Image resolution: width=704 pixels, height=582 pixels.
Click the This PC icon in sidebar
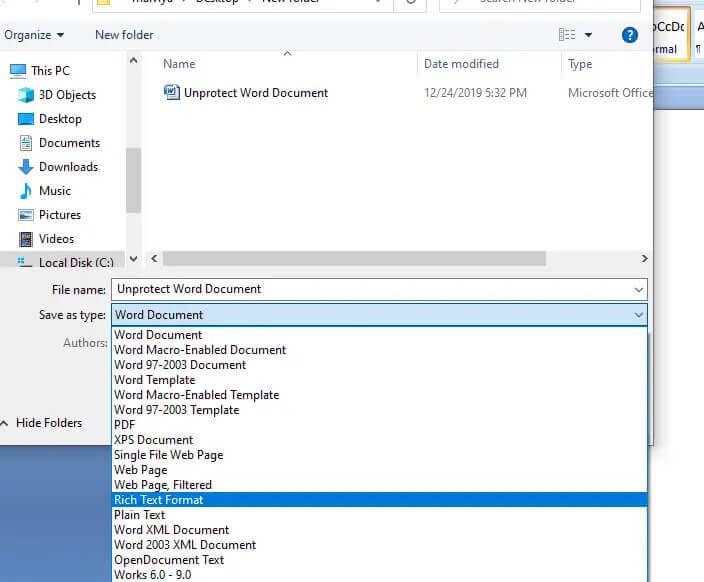click(18, 71)
